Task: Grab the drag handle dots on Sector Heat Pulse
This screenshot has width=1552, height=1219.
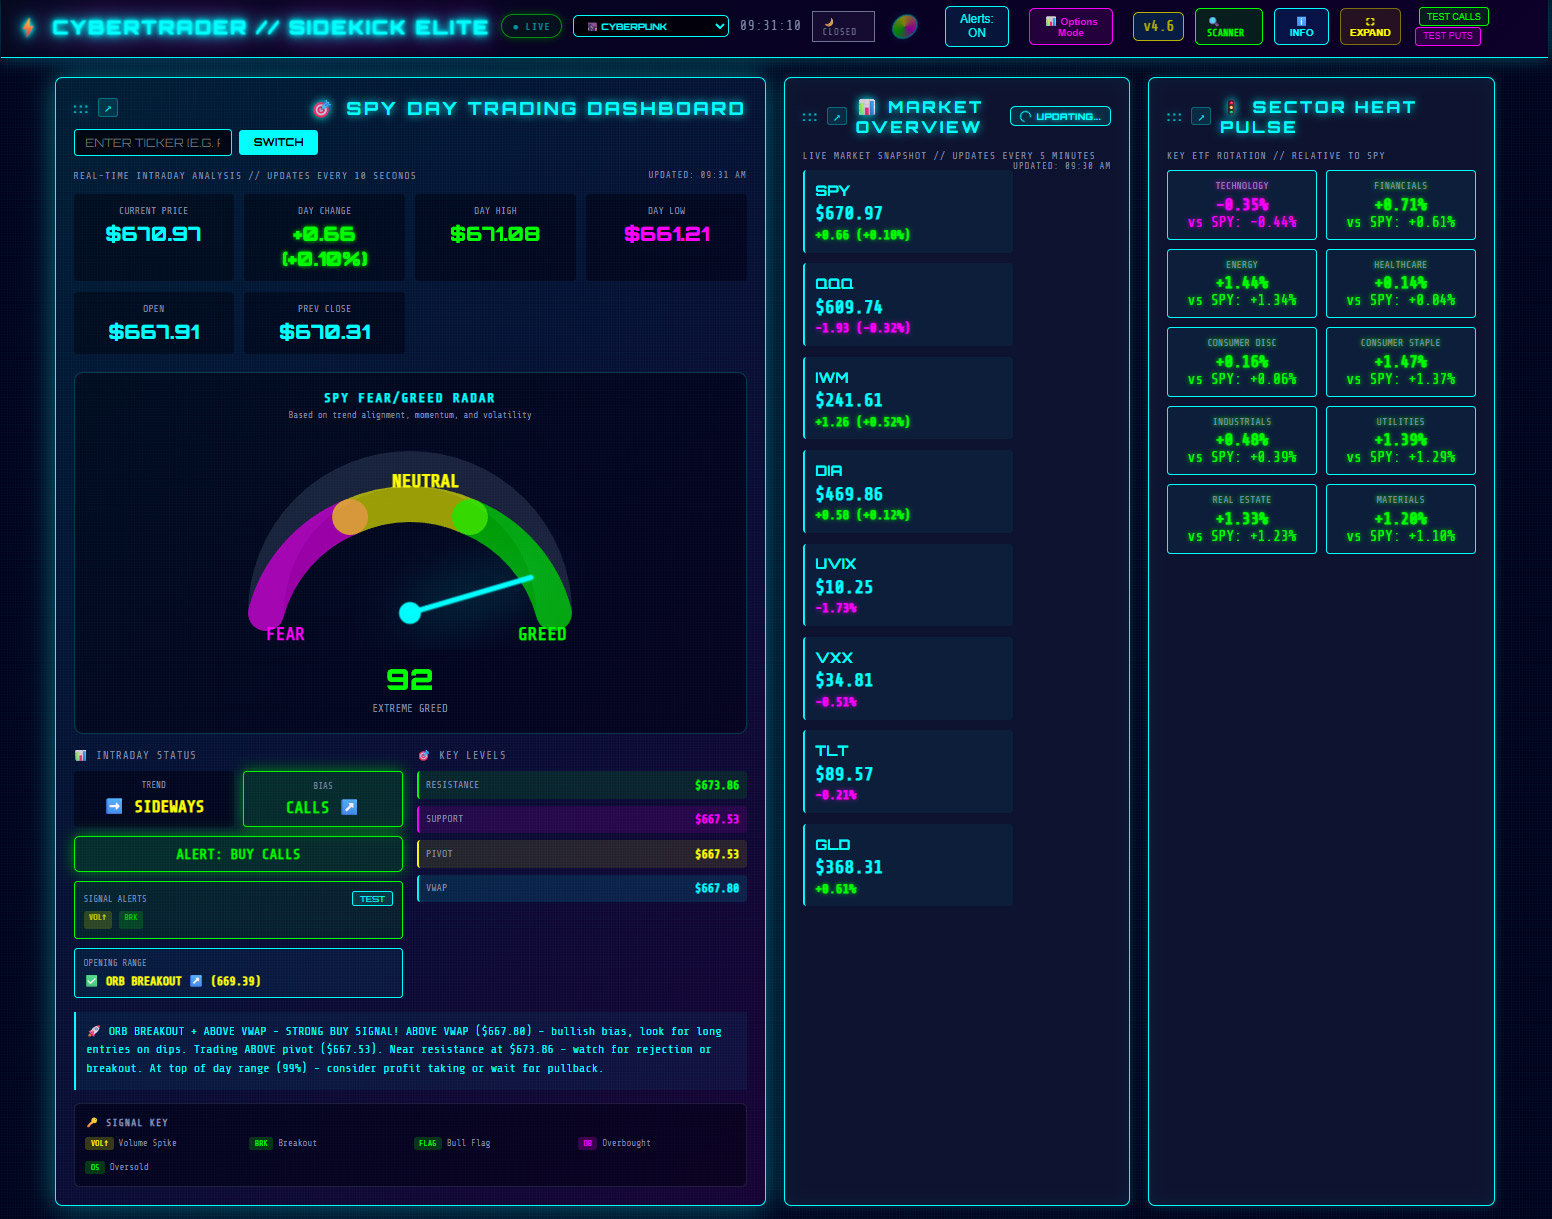Action: (1174, 117)
